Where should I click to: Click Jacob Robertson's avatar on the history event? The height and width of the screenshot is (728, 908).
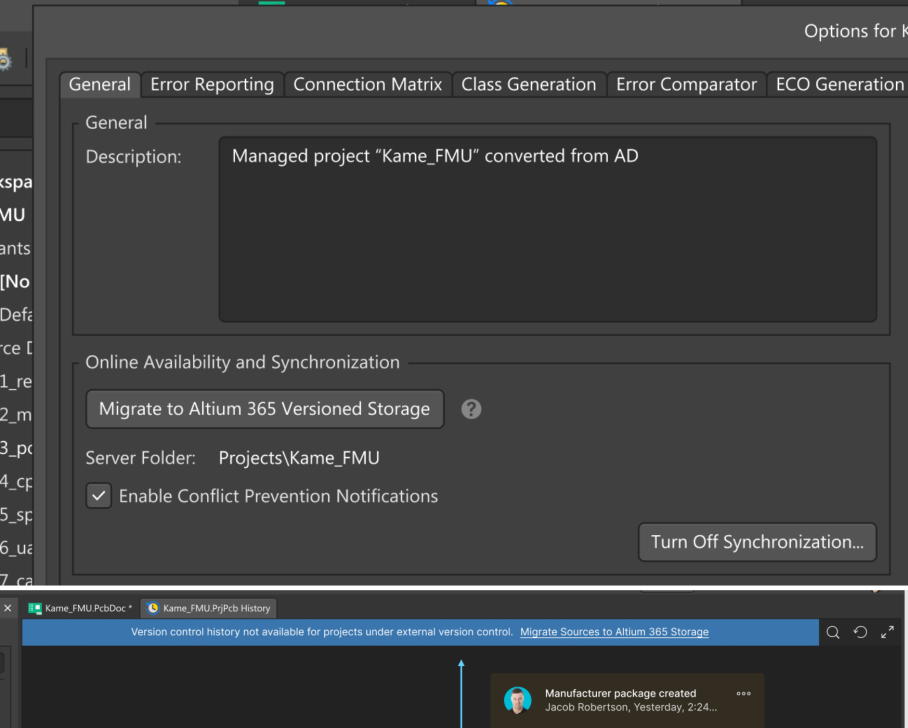click(x=517, y=700)
